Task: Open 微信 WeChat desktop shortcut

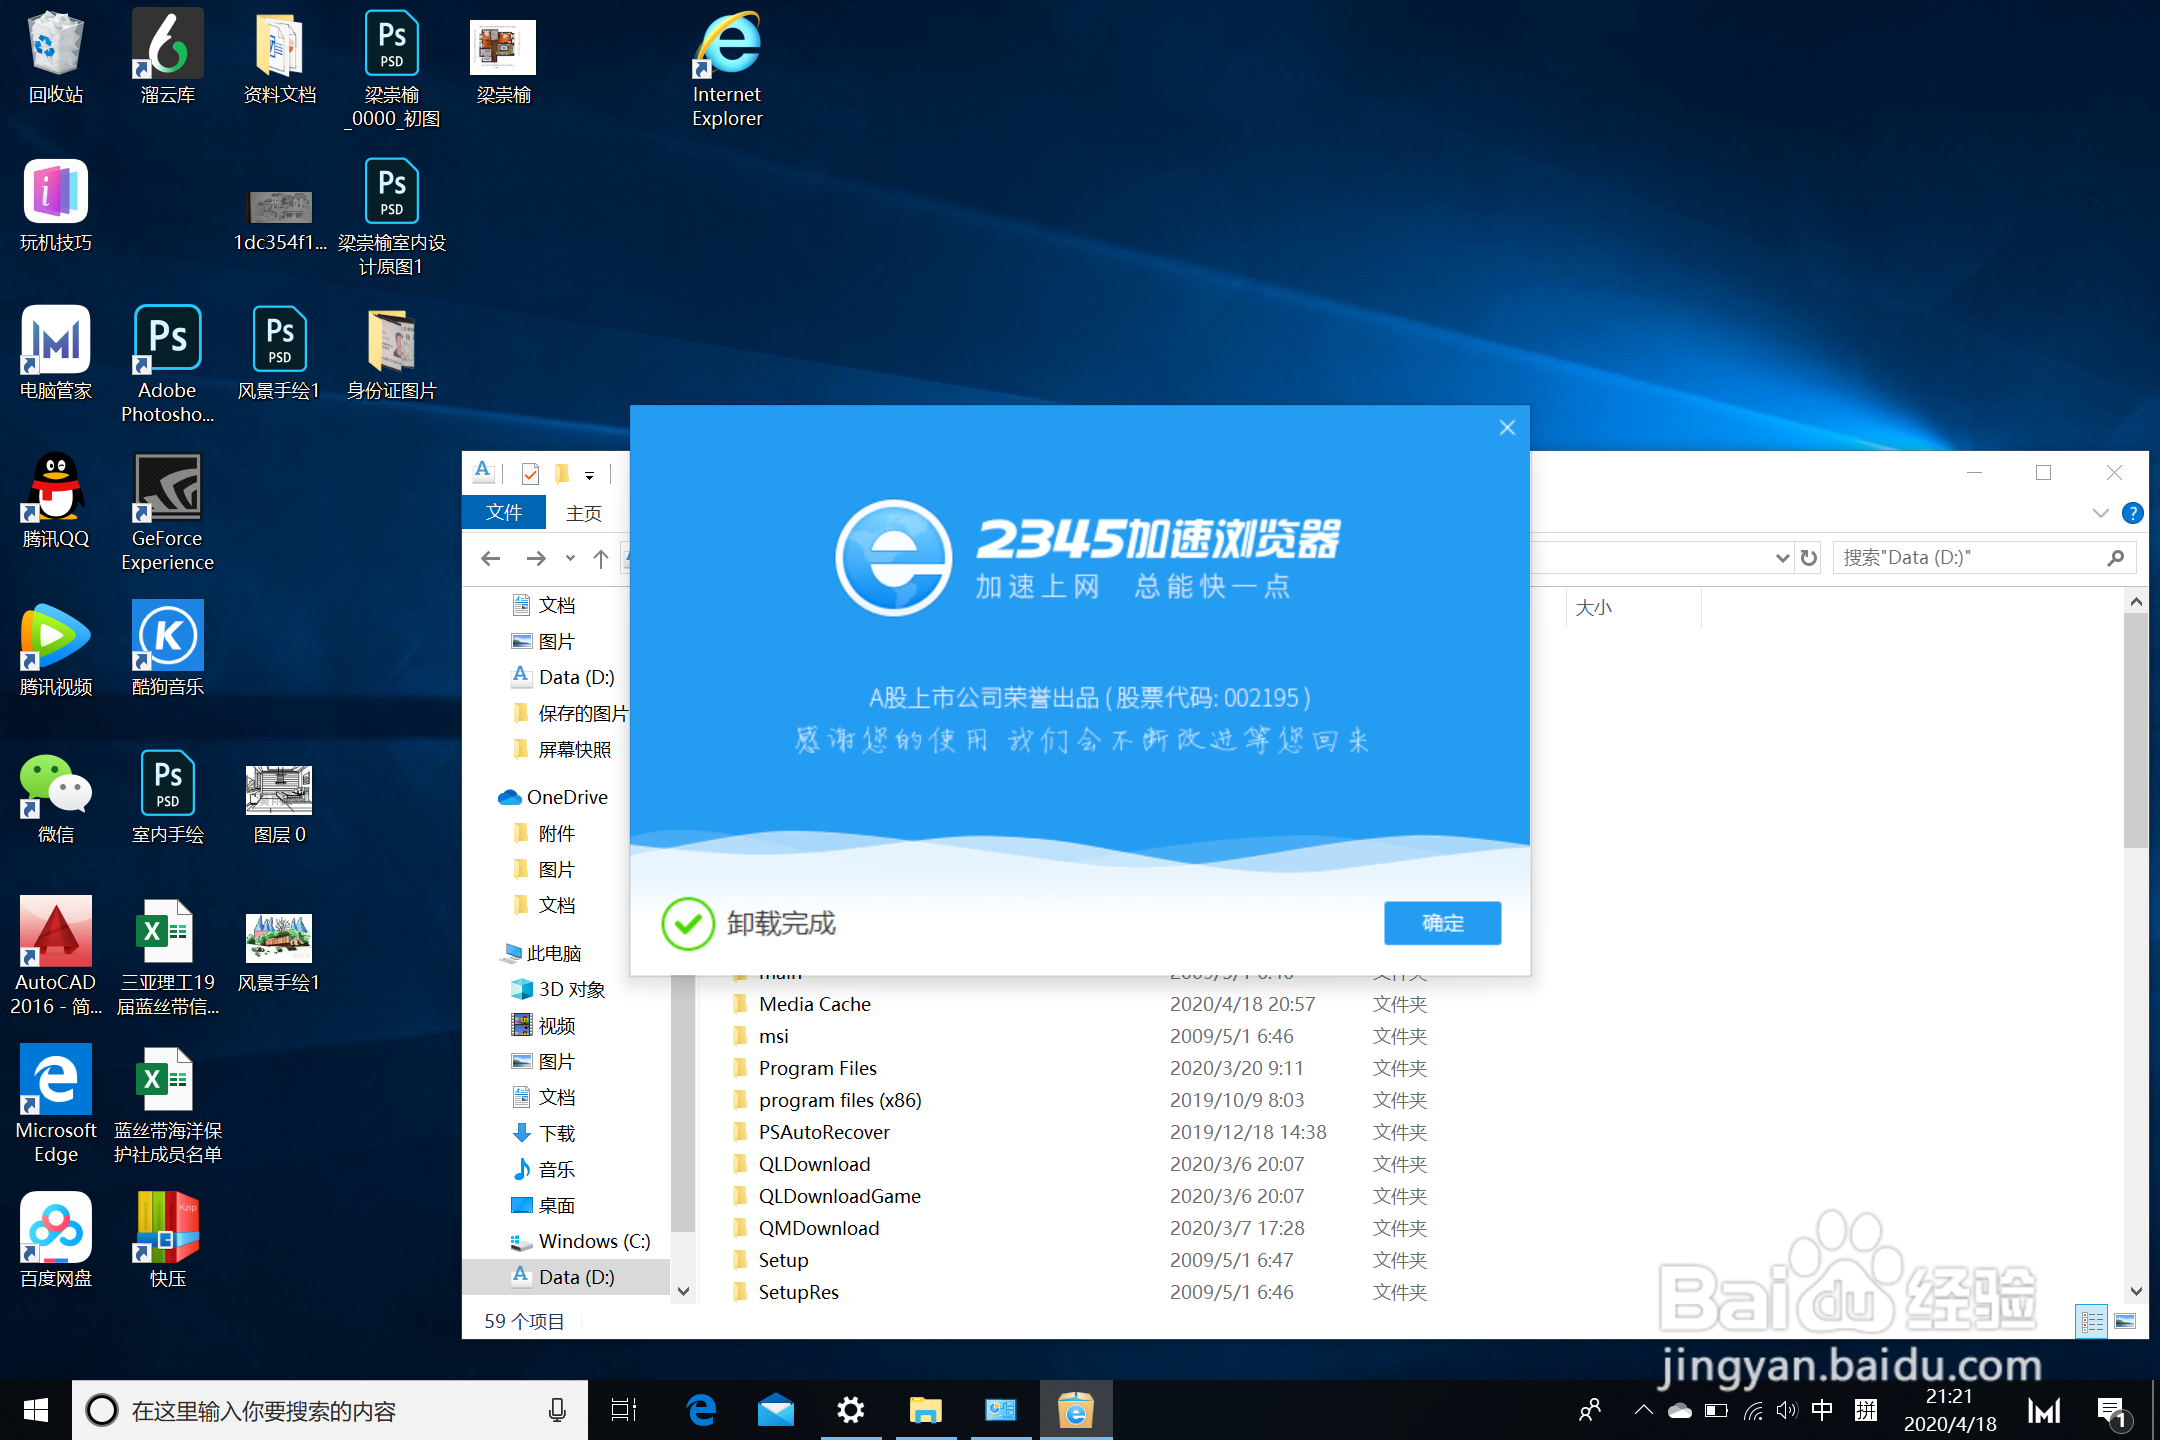Action: [56, 798]
